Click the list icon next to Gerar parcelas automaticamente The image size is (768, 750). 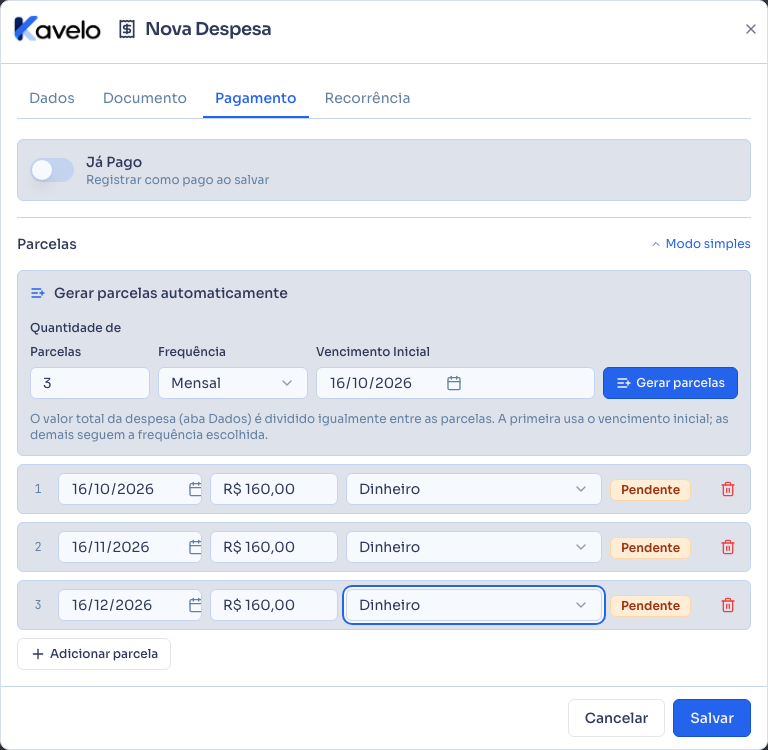pos(38,293)
